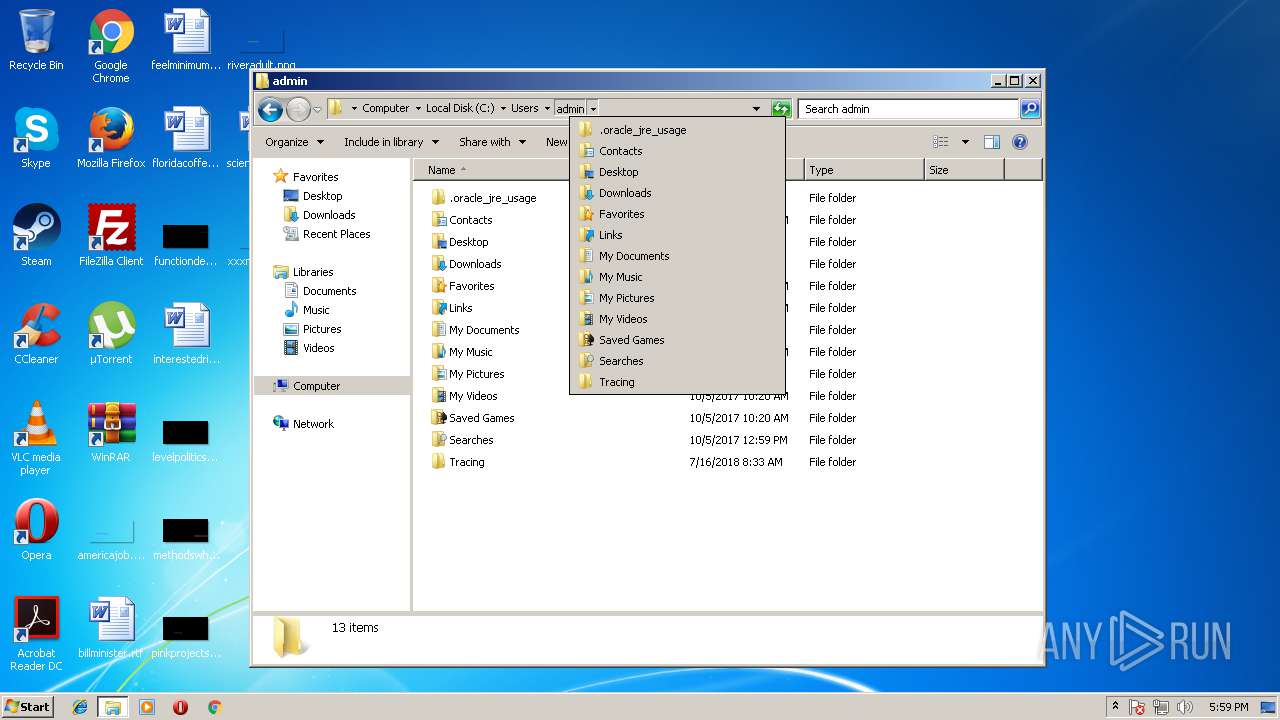Choose My Documents in breadcrumb dropdown
The image size is (1280, 720).
677,256
